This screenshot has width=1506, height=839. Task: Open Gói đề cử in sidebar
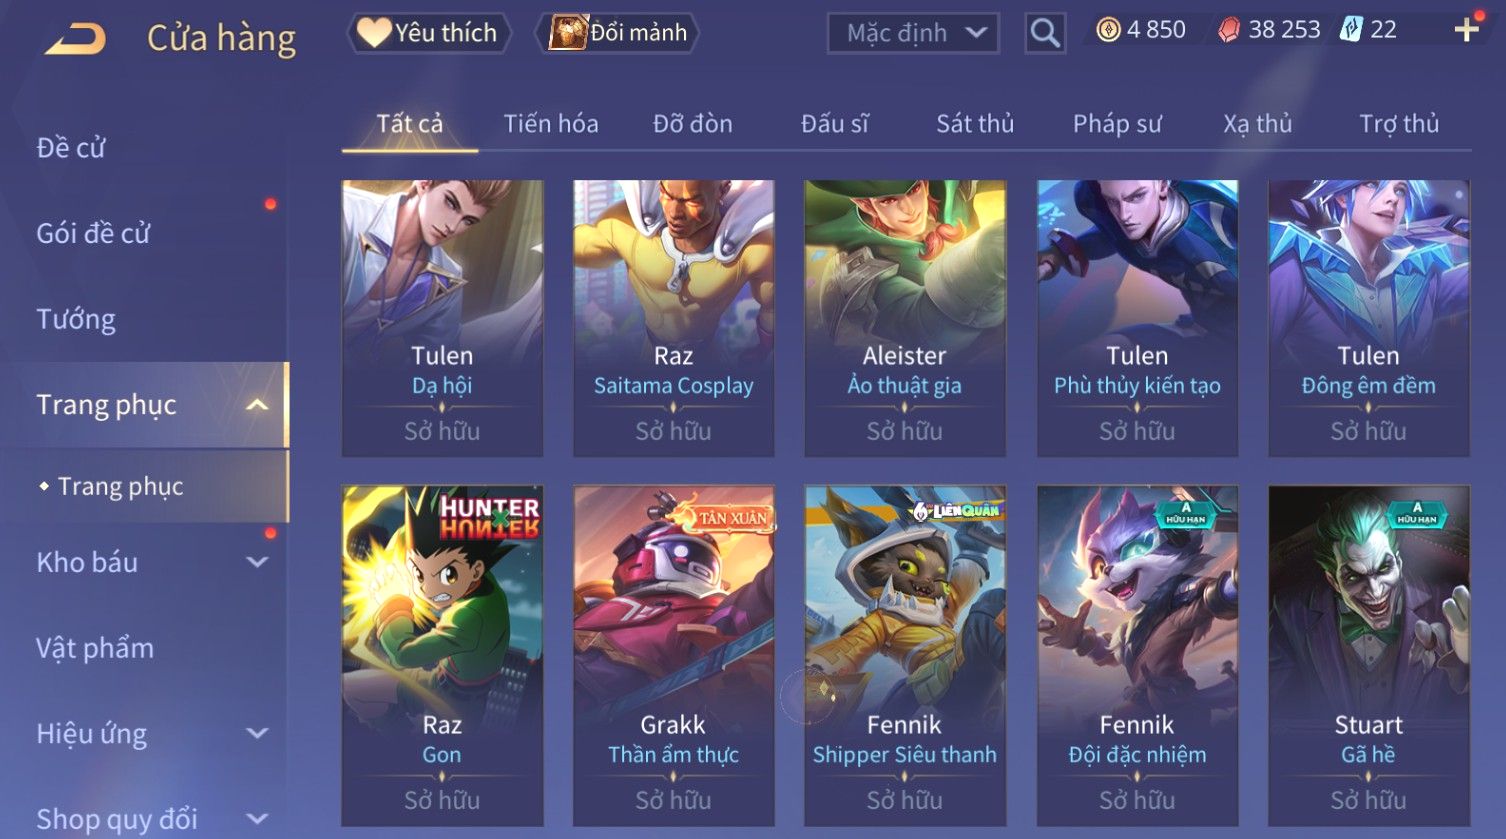[x=93, y=233]
